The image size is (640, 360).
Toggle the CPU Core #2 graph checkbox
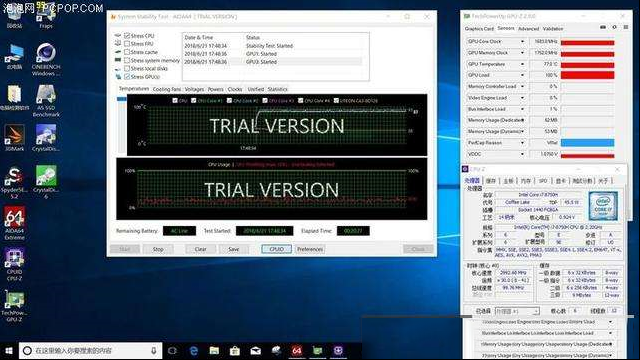coord(229,100)
